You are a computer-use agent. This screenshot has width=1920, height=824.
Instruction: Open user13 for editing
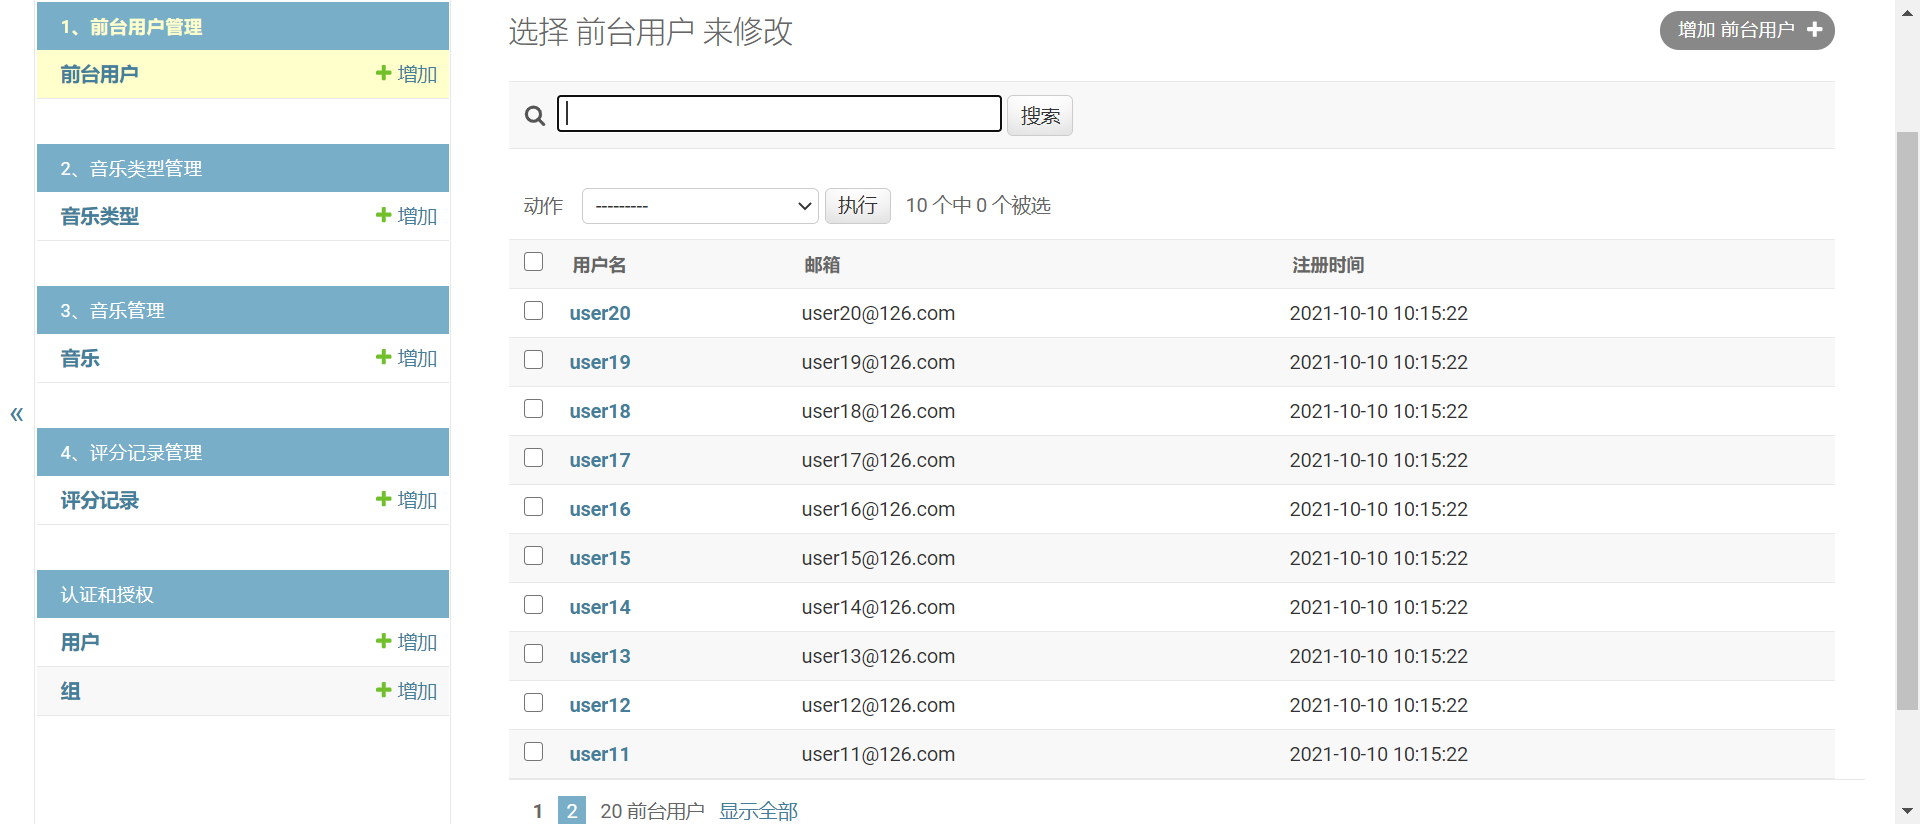click(600, 656)
